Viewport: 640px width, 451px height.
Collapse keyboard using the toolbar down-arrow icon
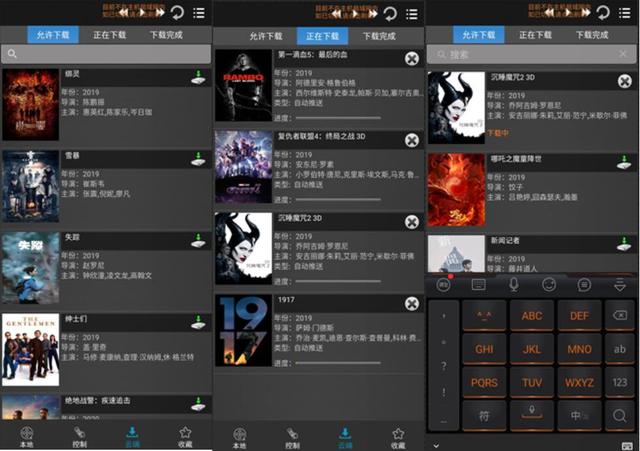click(x=620, y=284)
